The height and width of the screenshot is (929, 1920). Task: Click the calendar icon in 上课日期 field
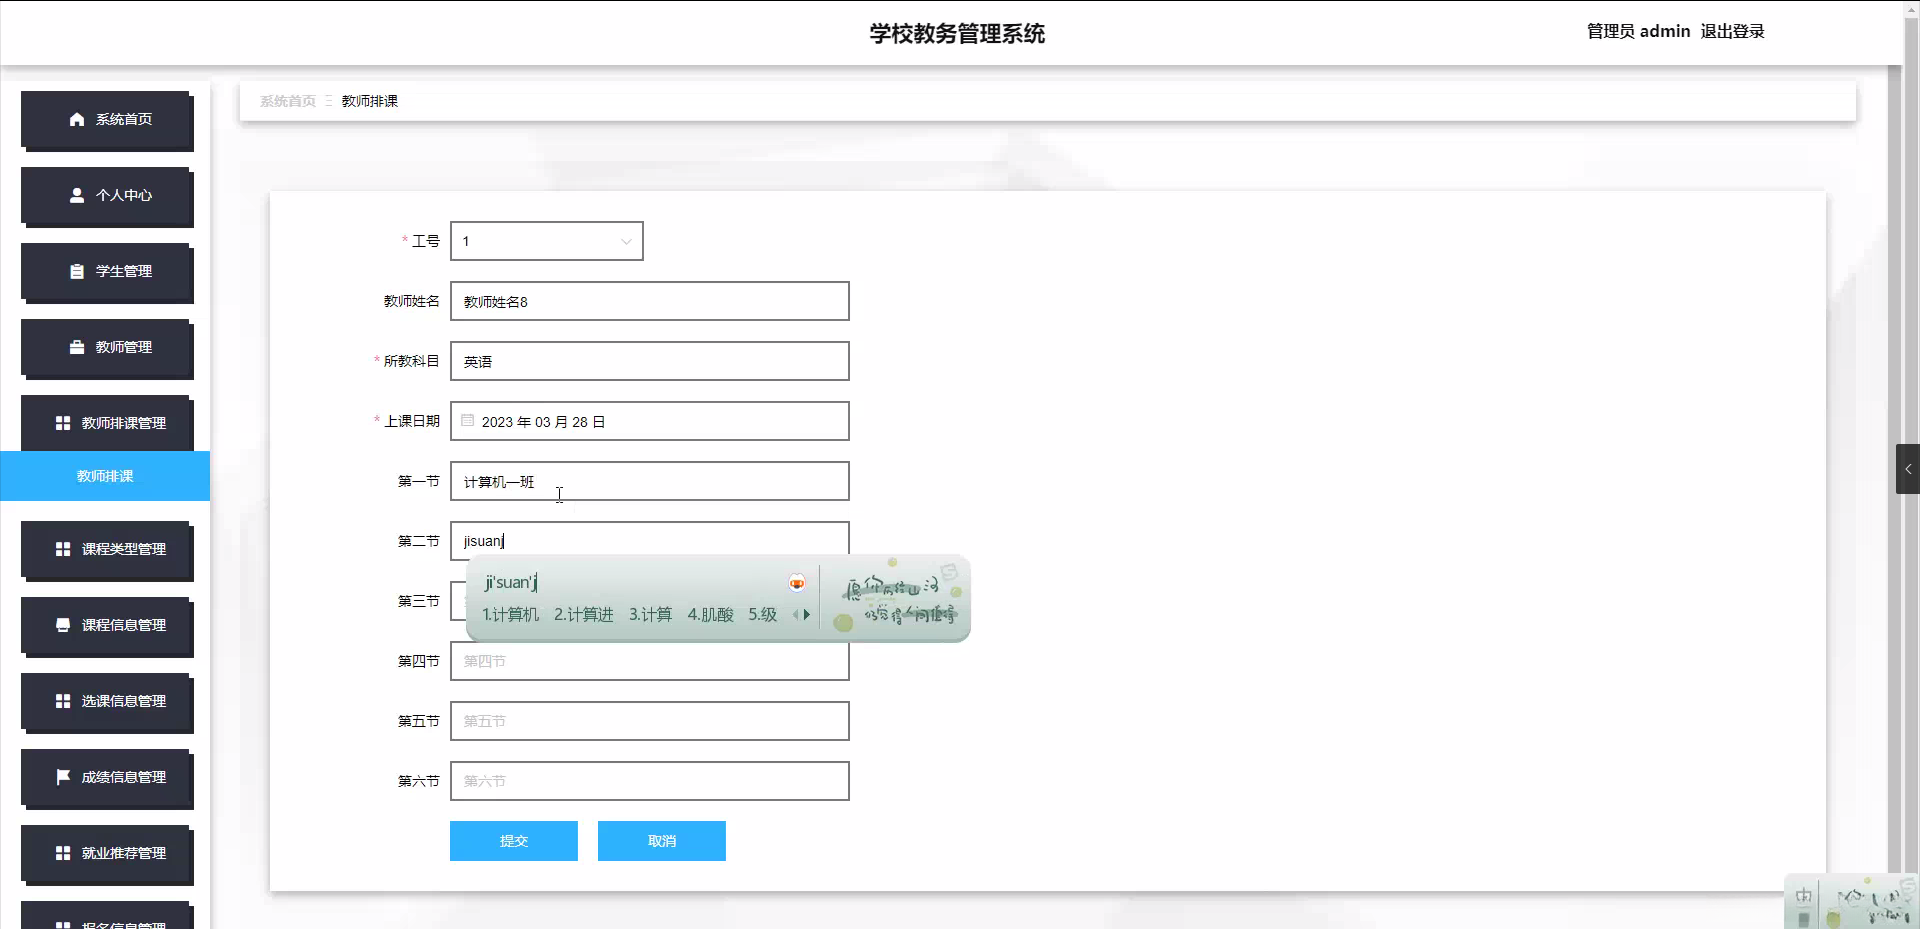pos(467,421)
